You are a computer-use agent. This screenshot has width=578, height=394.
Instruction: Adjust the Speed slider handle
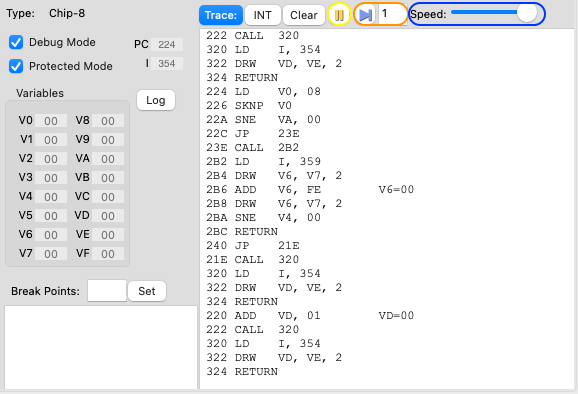point(527,13)
